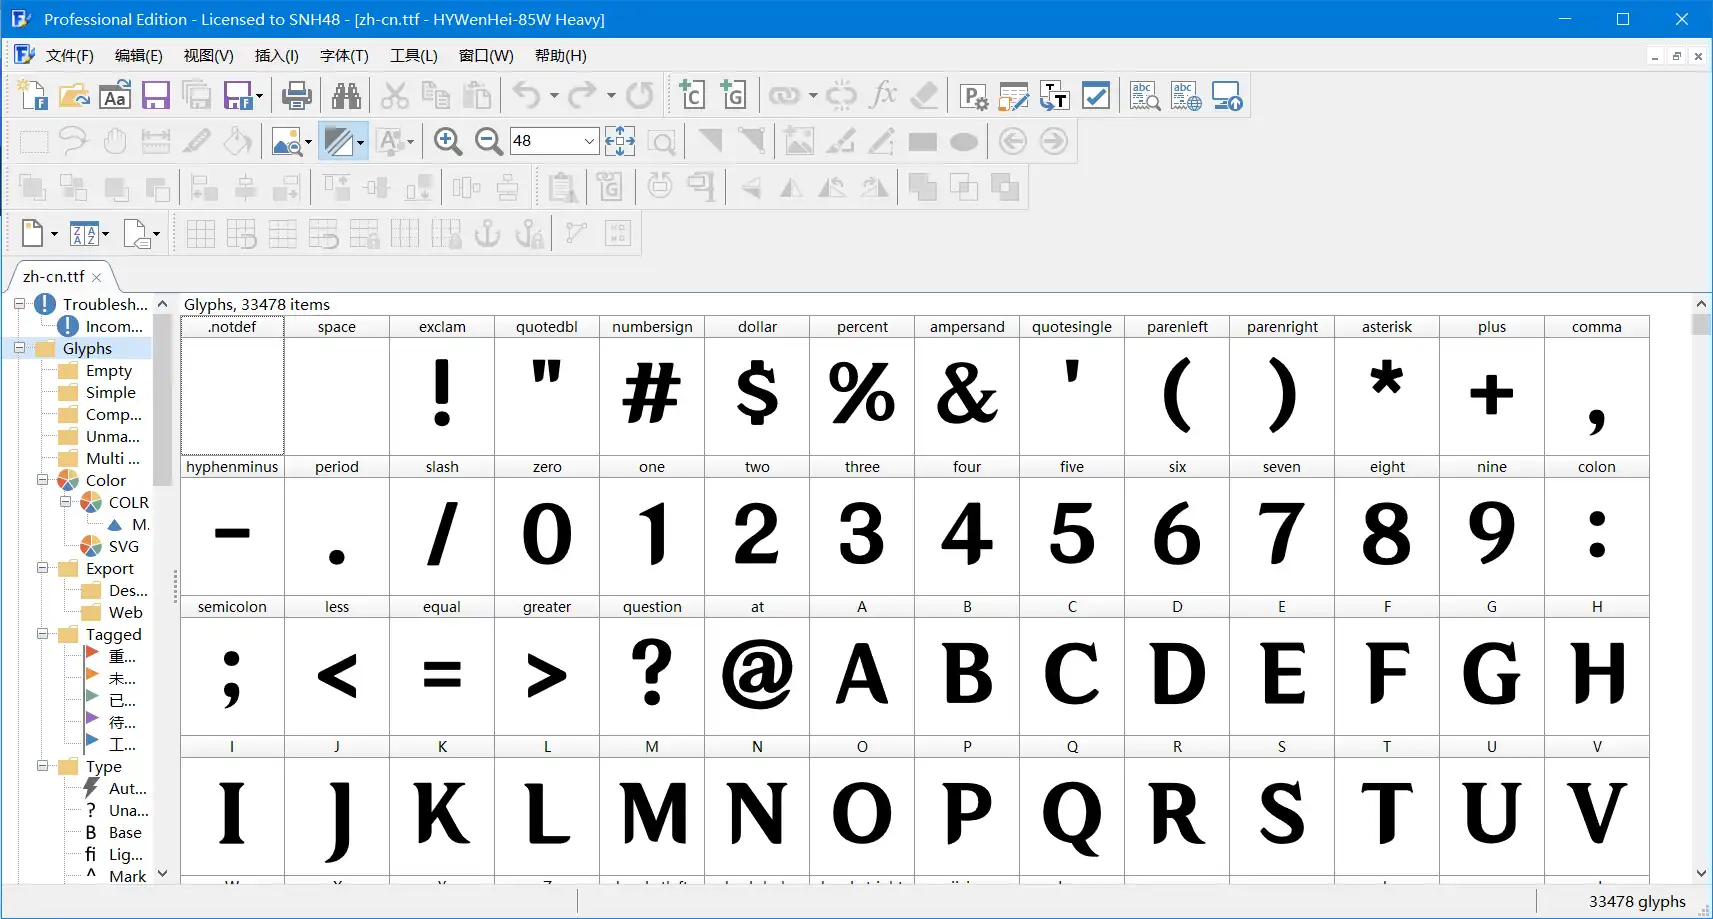The height and width of the screenshot is (919, 1713).
Task: Open the 字体(T) menu
Action: coord(344,56)
